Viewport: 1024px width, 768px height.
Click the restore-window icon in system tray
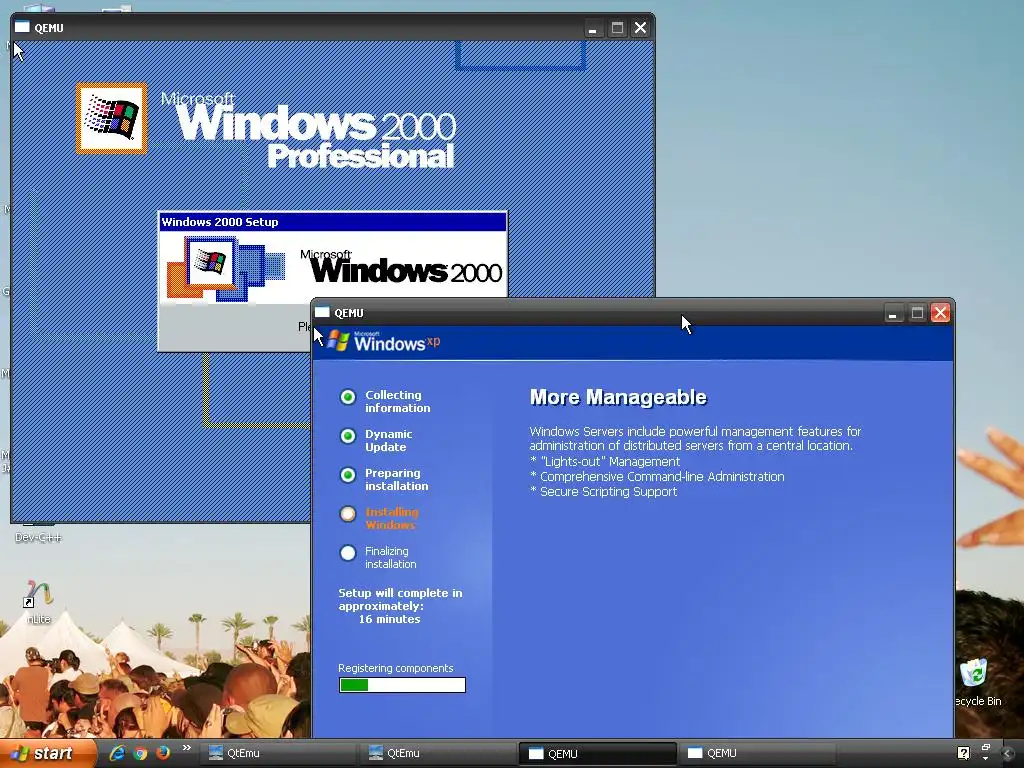pyautogui.click(x=985, y=748)
